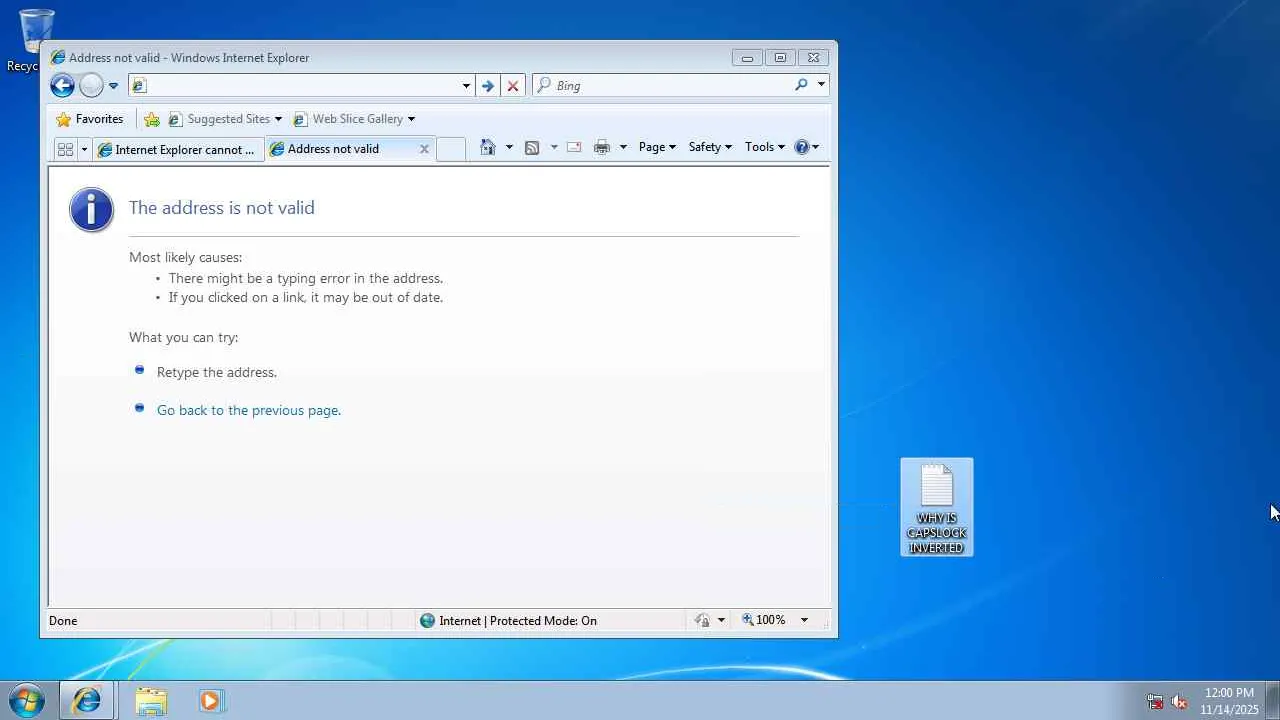Open the Safety menu
1280x720 pixels.
point(710,147)
